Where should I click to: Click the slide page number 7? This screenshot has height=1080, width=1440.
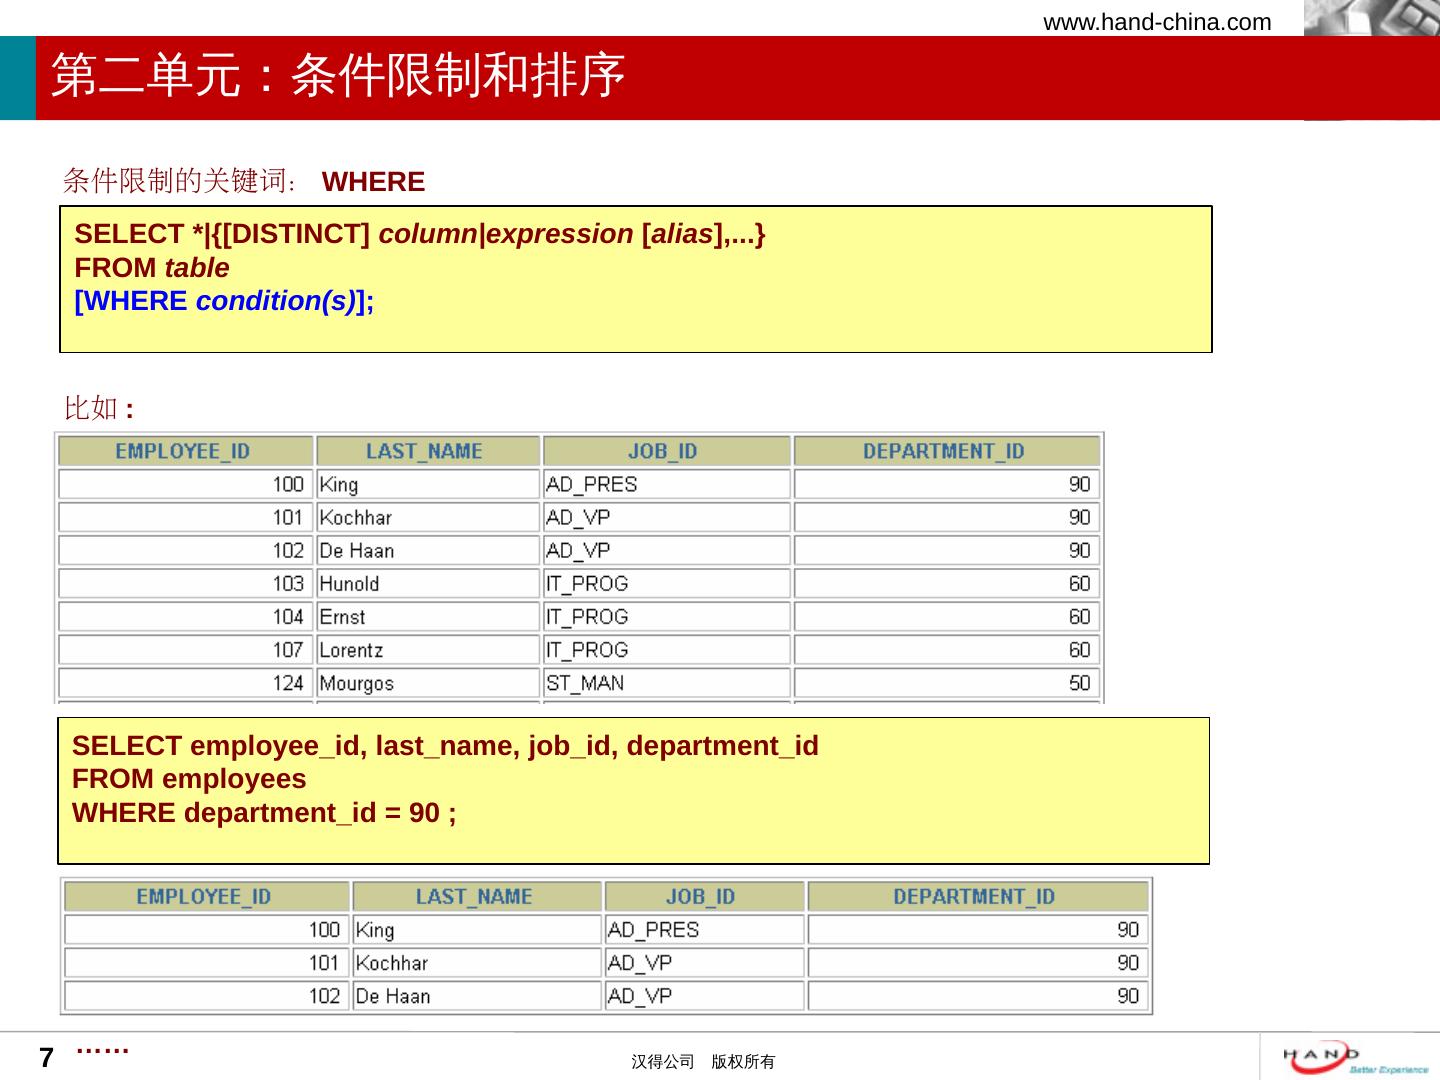point(46,1058)
